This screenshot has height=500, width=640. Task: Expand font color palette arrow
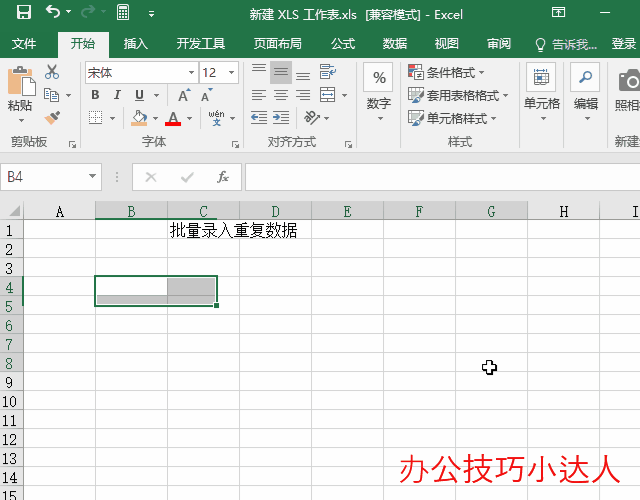tap(189, 118)
